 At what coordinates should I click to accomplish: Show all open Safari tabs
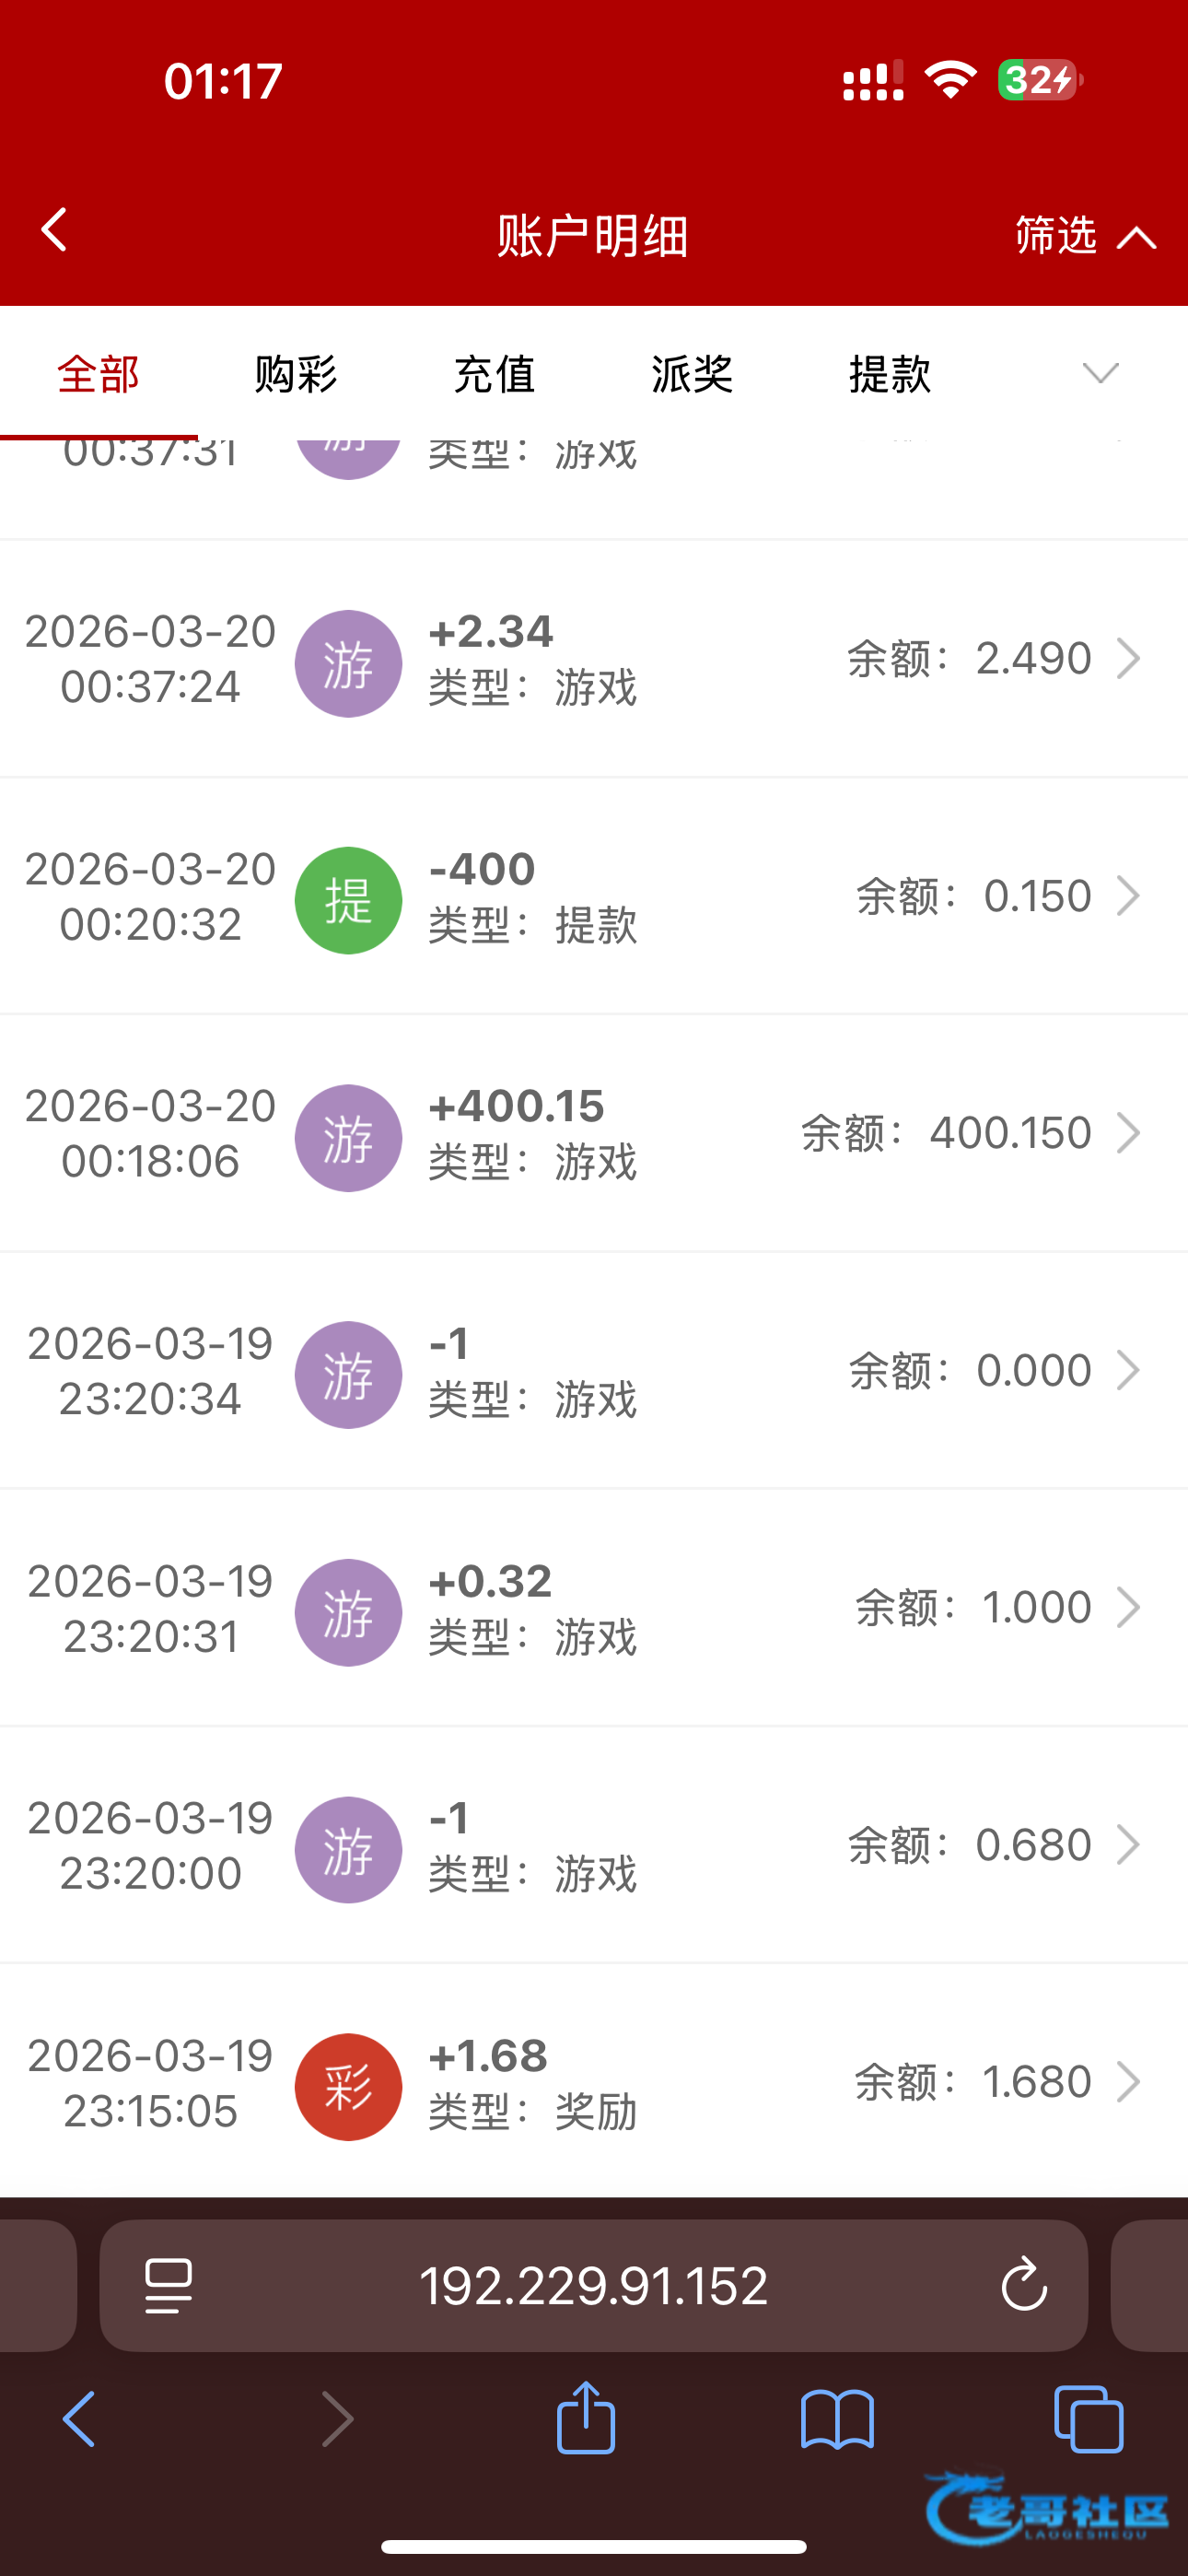pyautogui.click(x=1088, y=2420)
